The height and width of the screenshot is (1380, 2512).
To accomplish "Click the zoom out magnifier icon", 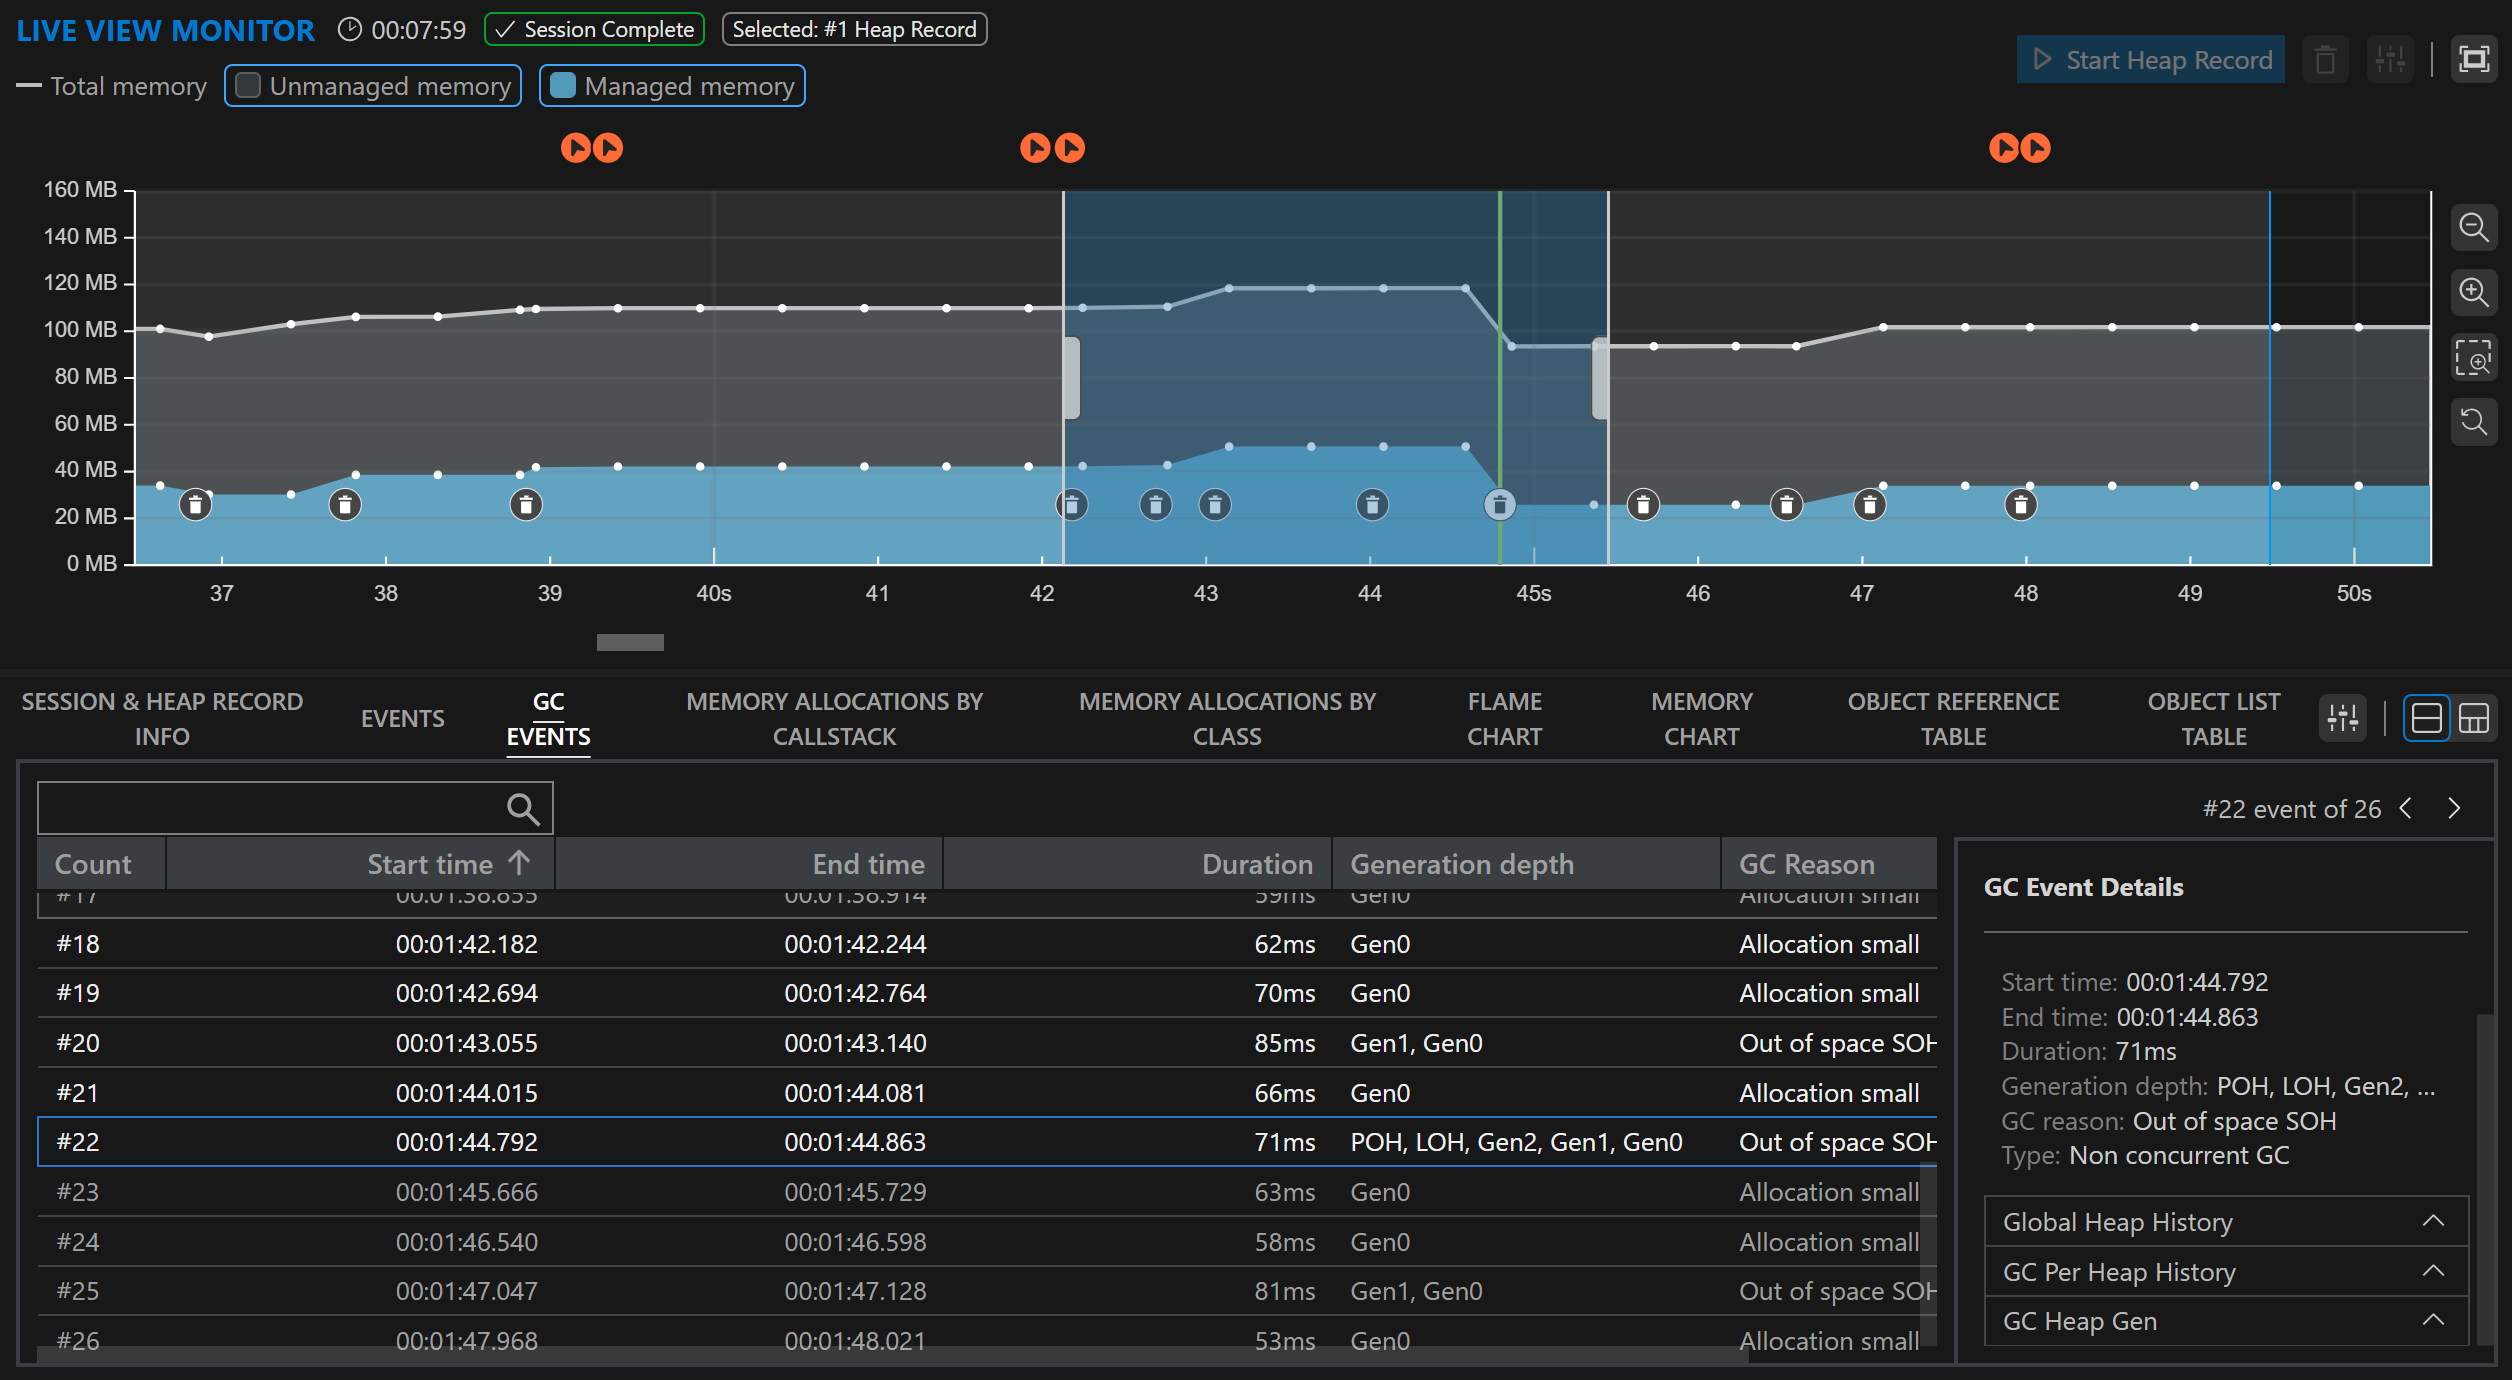I will pos(2473,228).
